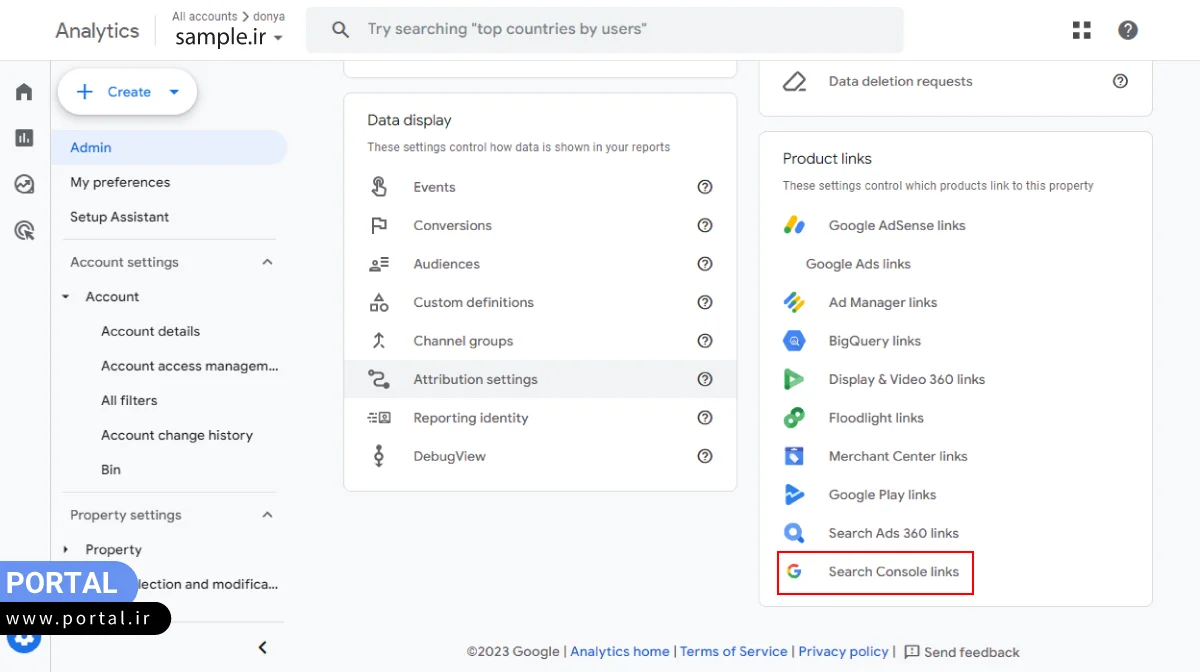The height and width of the screenshot is (672, 1200).
Task: Collapse the Account settings section
Action: tap(267, 262)
